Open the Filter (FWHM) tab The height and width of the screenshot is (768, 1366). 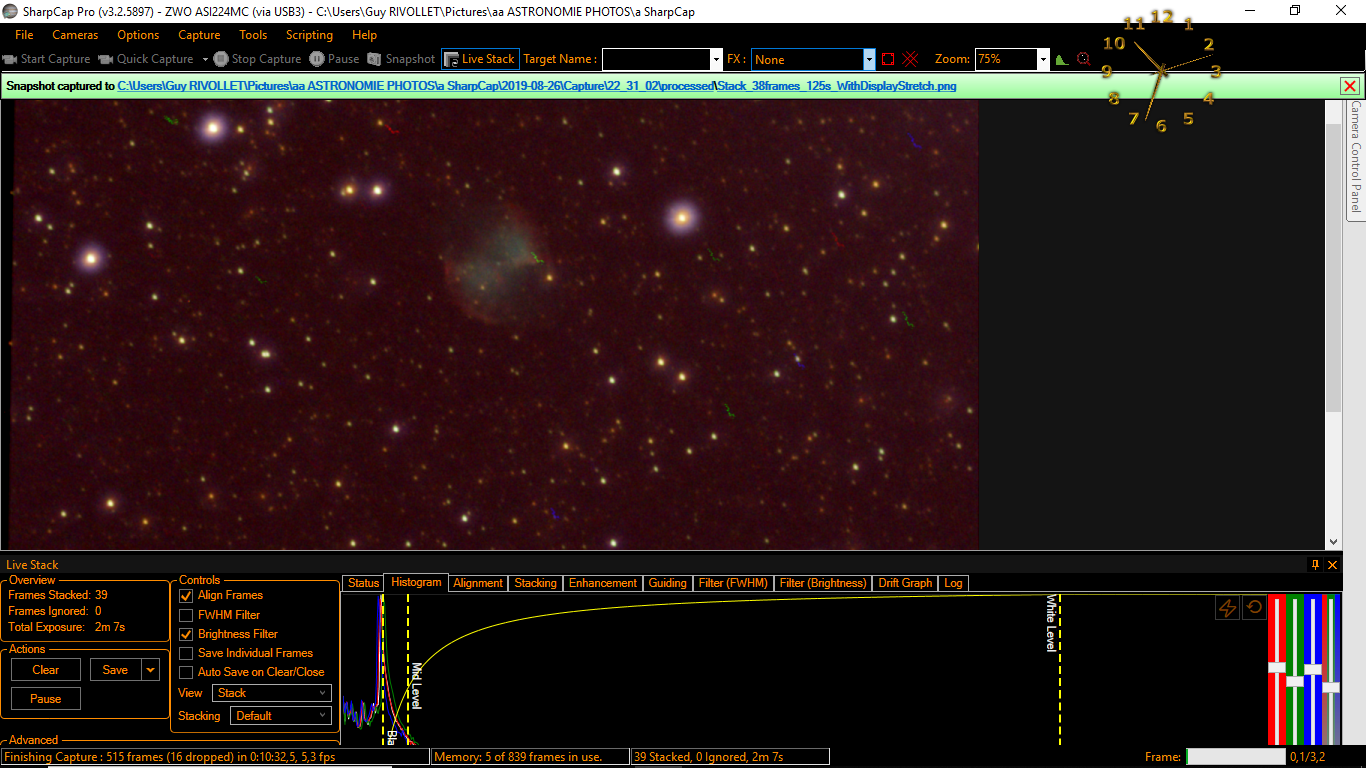733,583
